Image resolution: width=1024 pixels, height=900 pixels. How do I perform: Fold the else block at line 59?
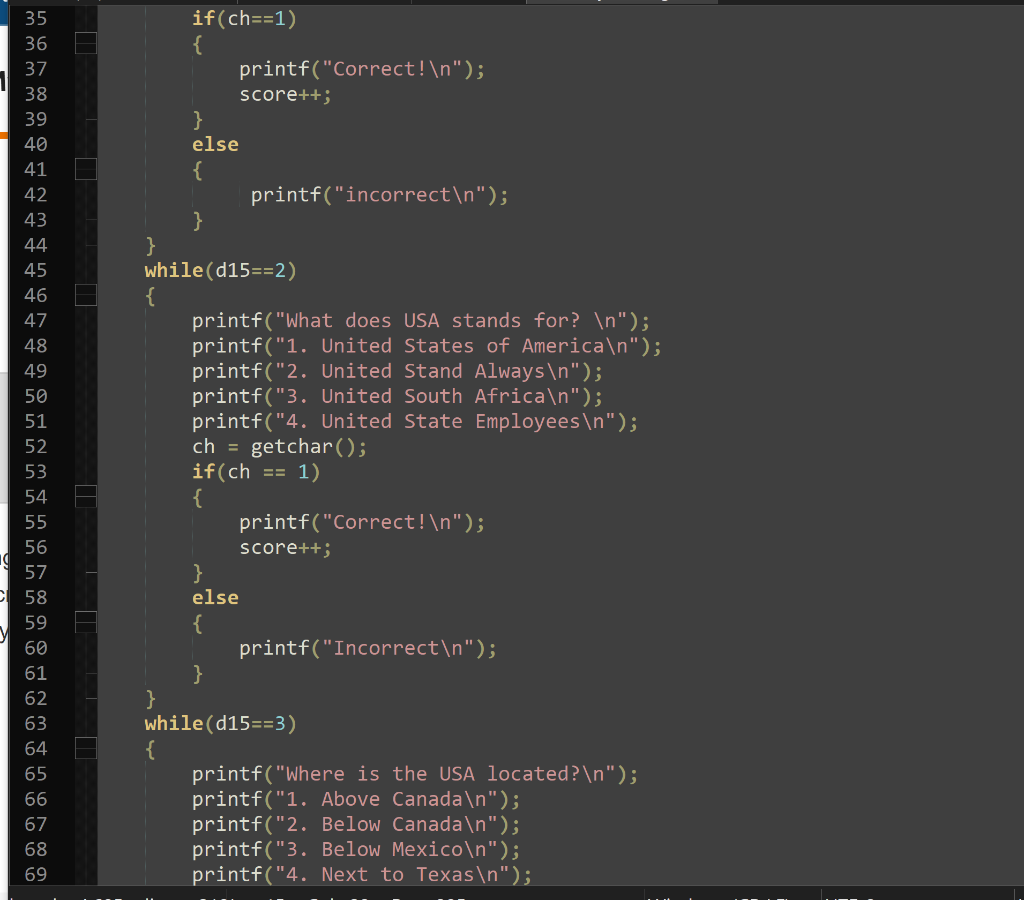click(86, 622)
